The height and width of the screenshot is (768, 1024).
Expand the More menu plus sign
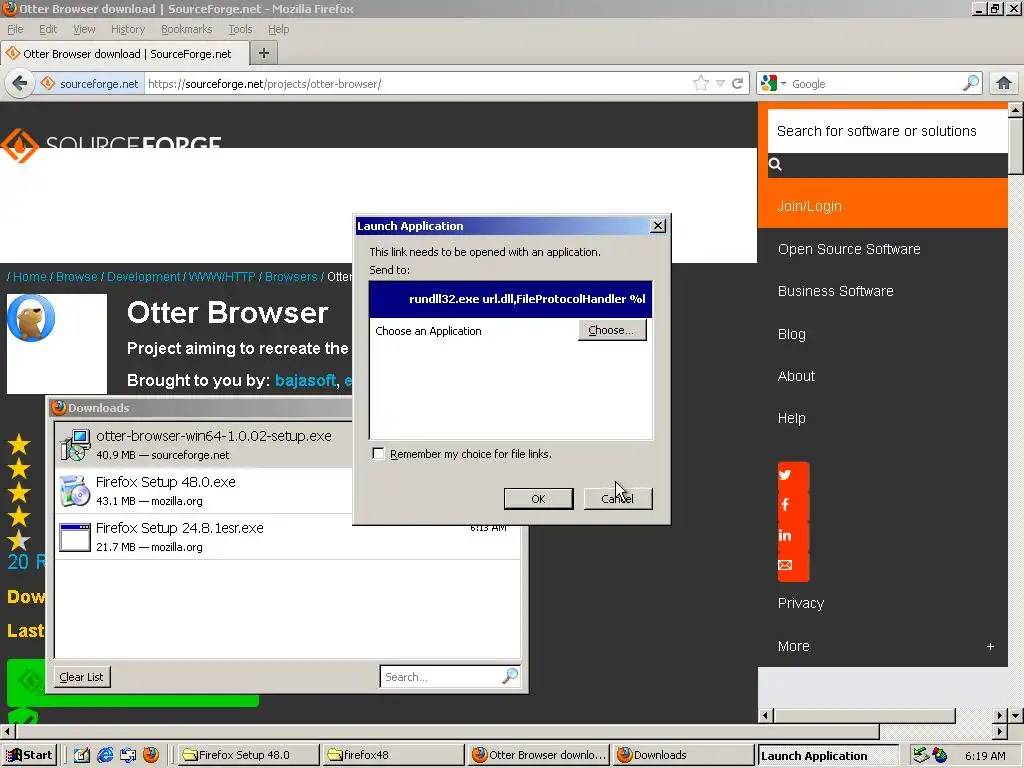tap(990, 646)
